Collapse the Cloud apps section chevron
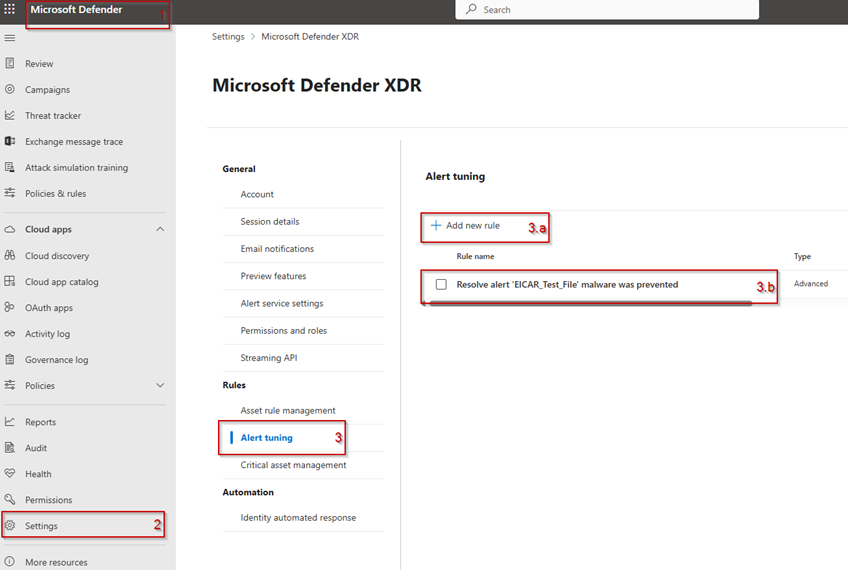 [x=160, y=229]
